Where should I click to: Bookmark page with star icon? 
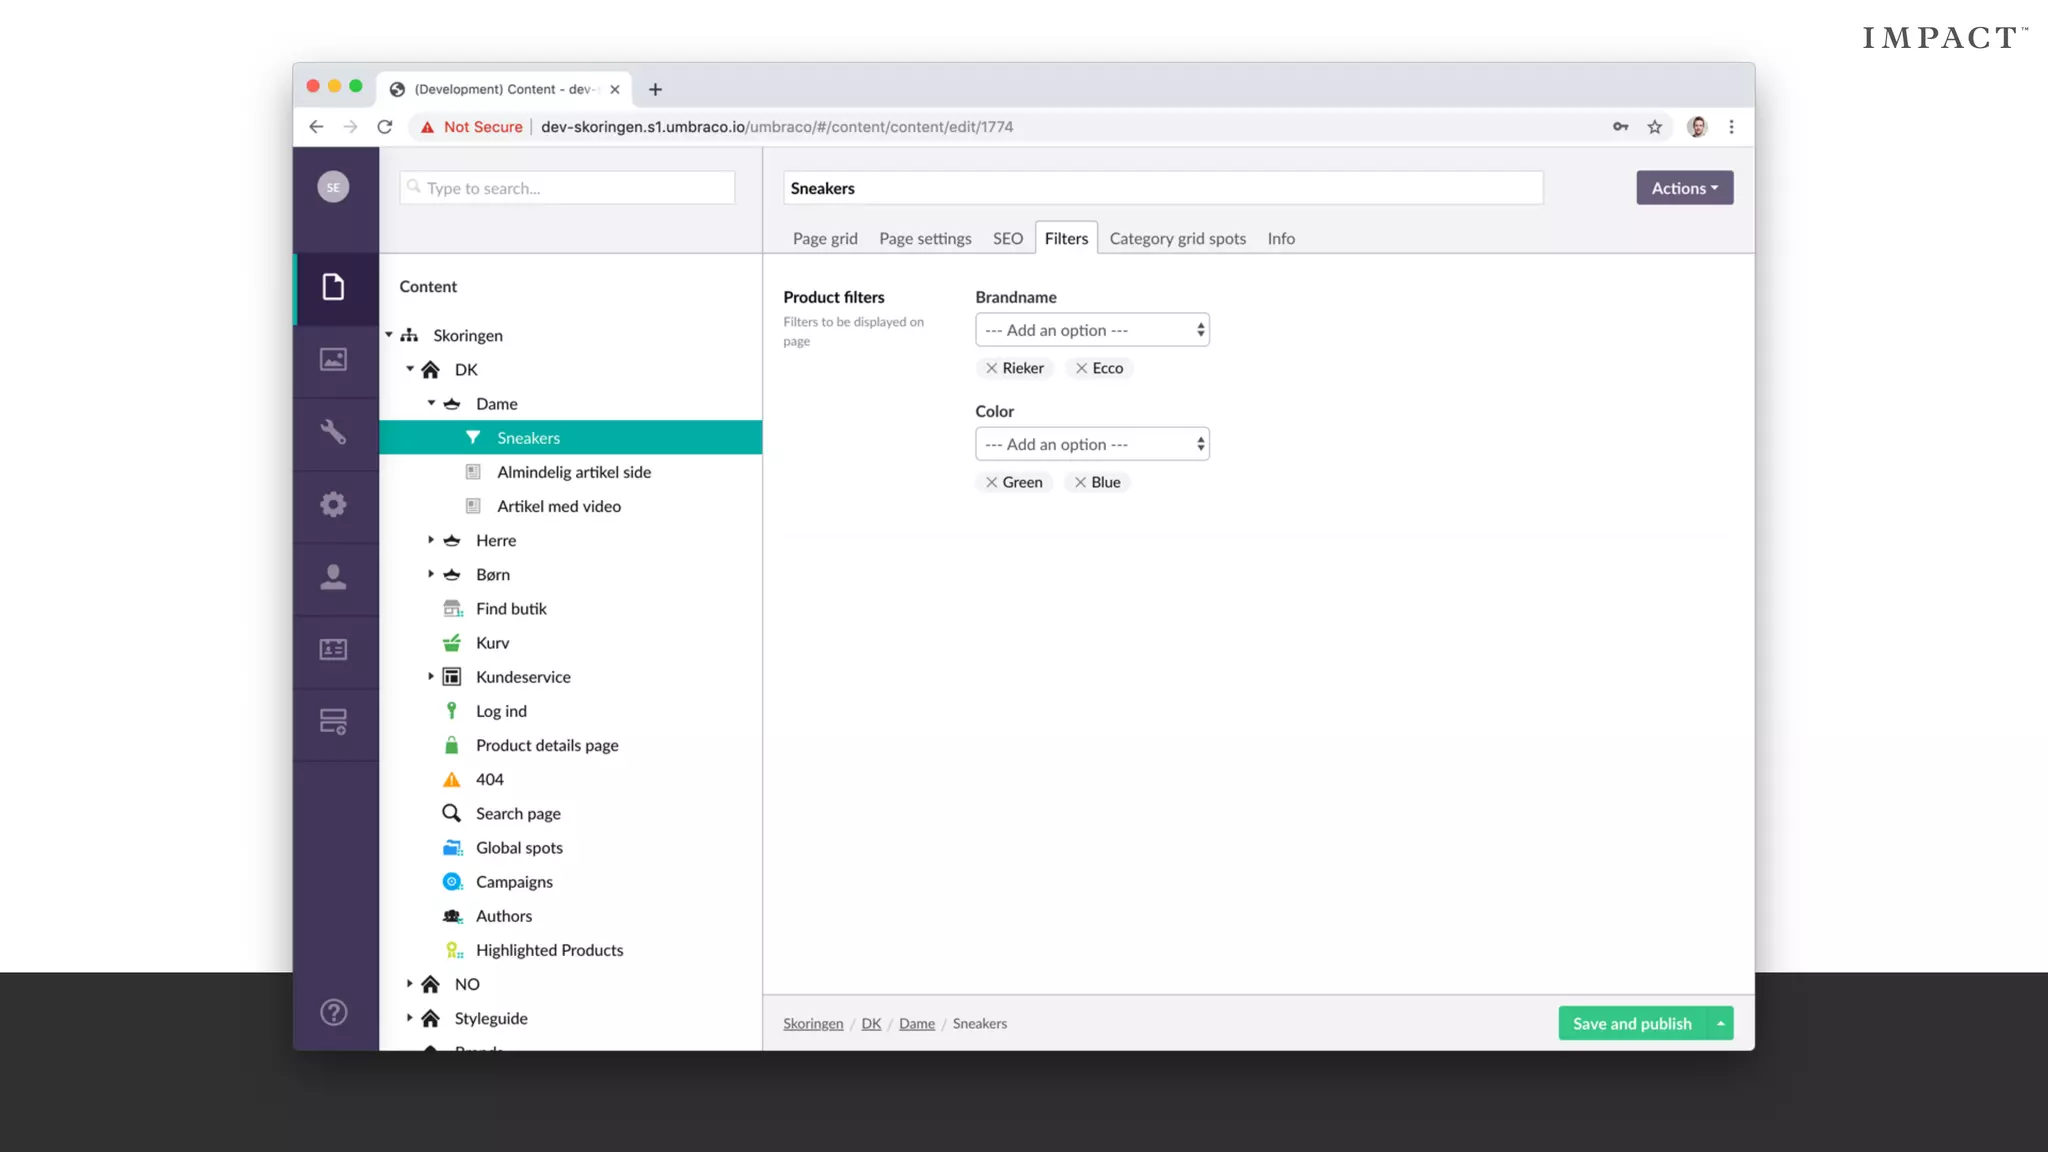point(1655,127)
